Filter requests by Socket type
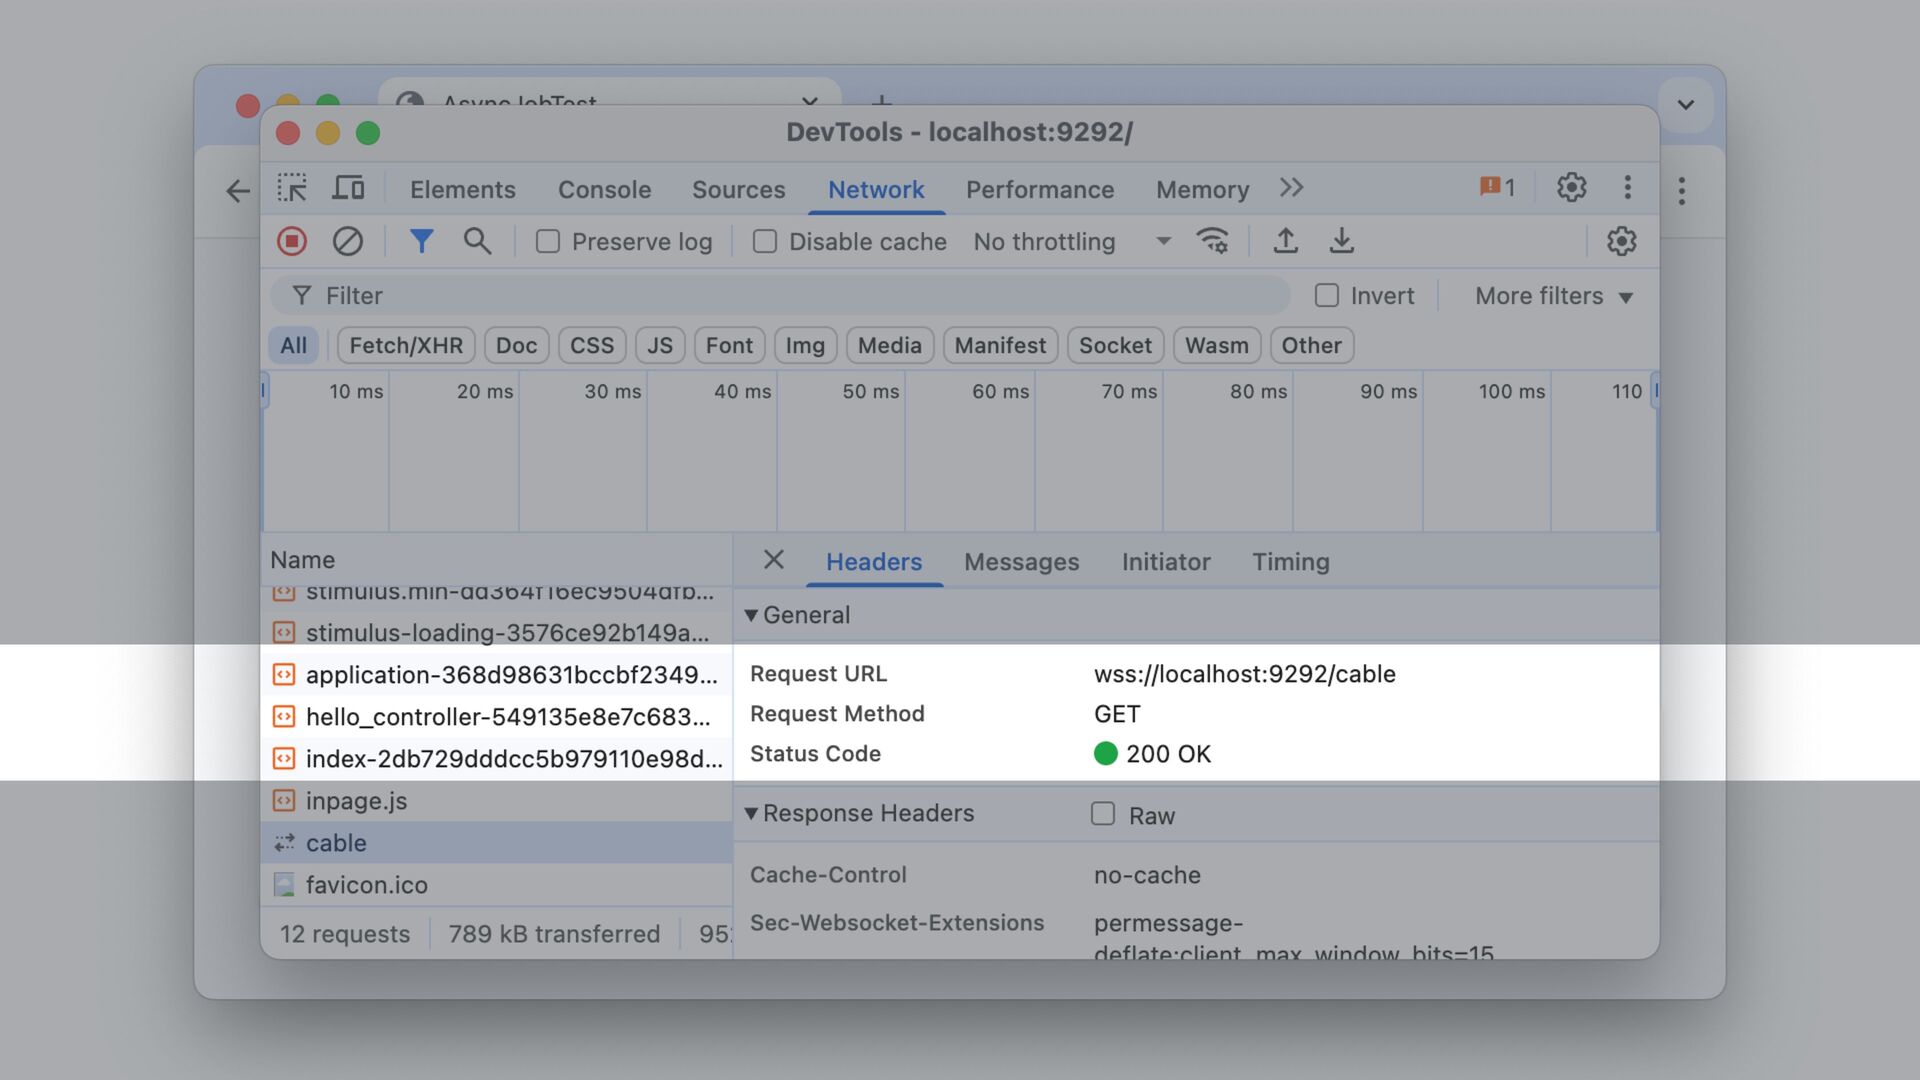This screenshot has width=1920, height=1080. [1115, 345]
